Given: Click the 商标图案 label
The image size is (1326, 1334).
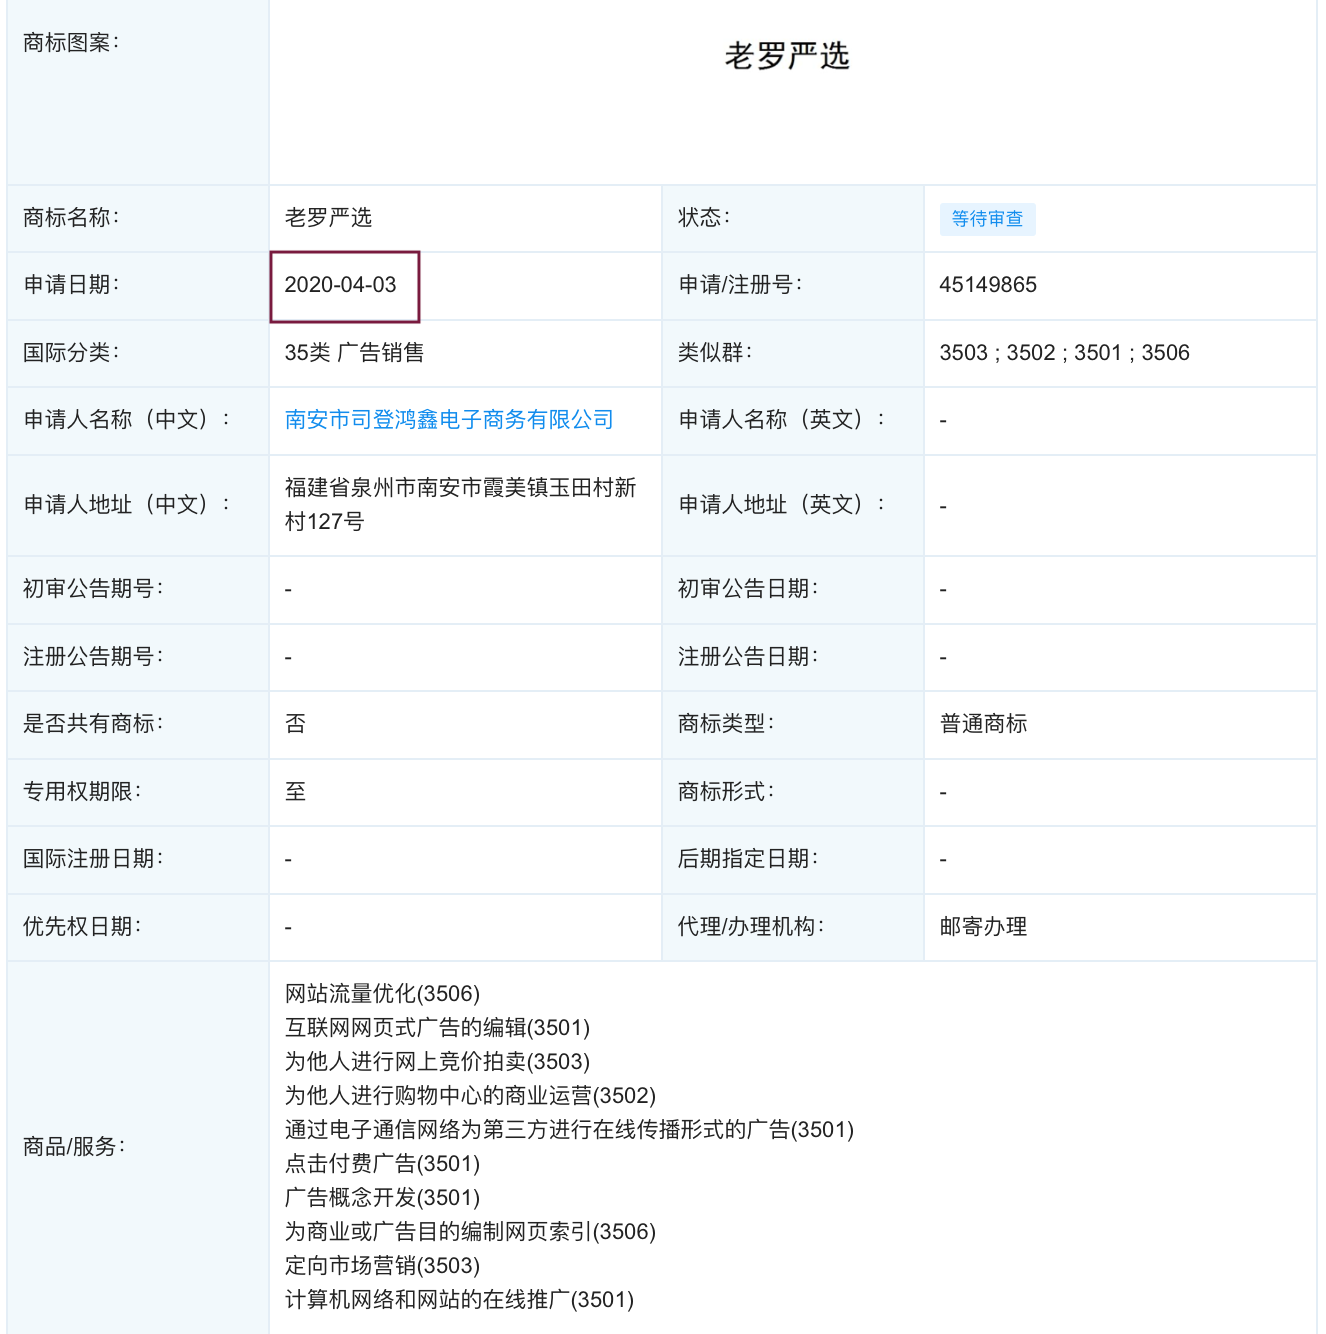Looking at the screenshot, I should (71, 43).
